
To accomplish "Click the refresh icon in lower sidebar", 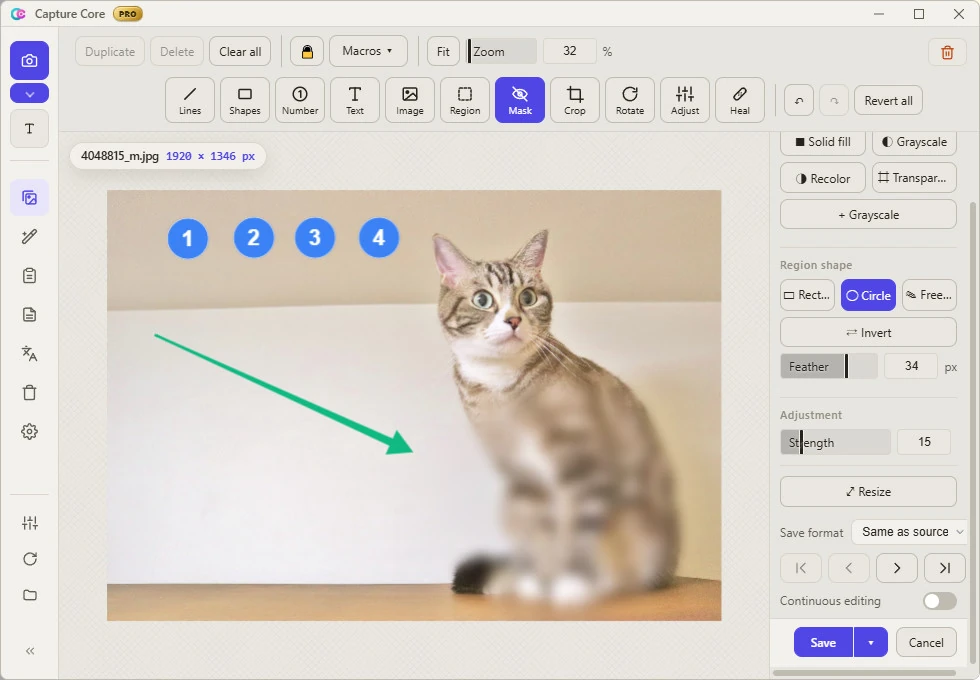I will click(29, 559).
